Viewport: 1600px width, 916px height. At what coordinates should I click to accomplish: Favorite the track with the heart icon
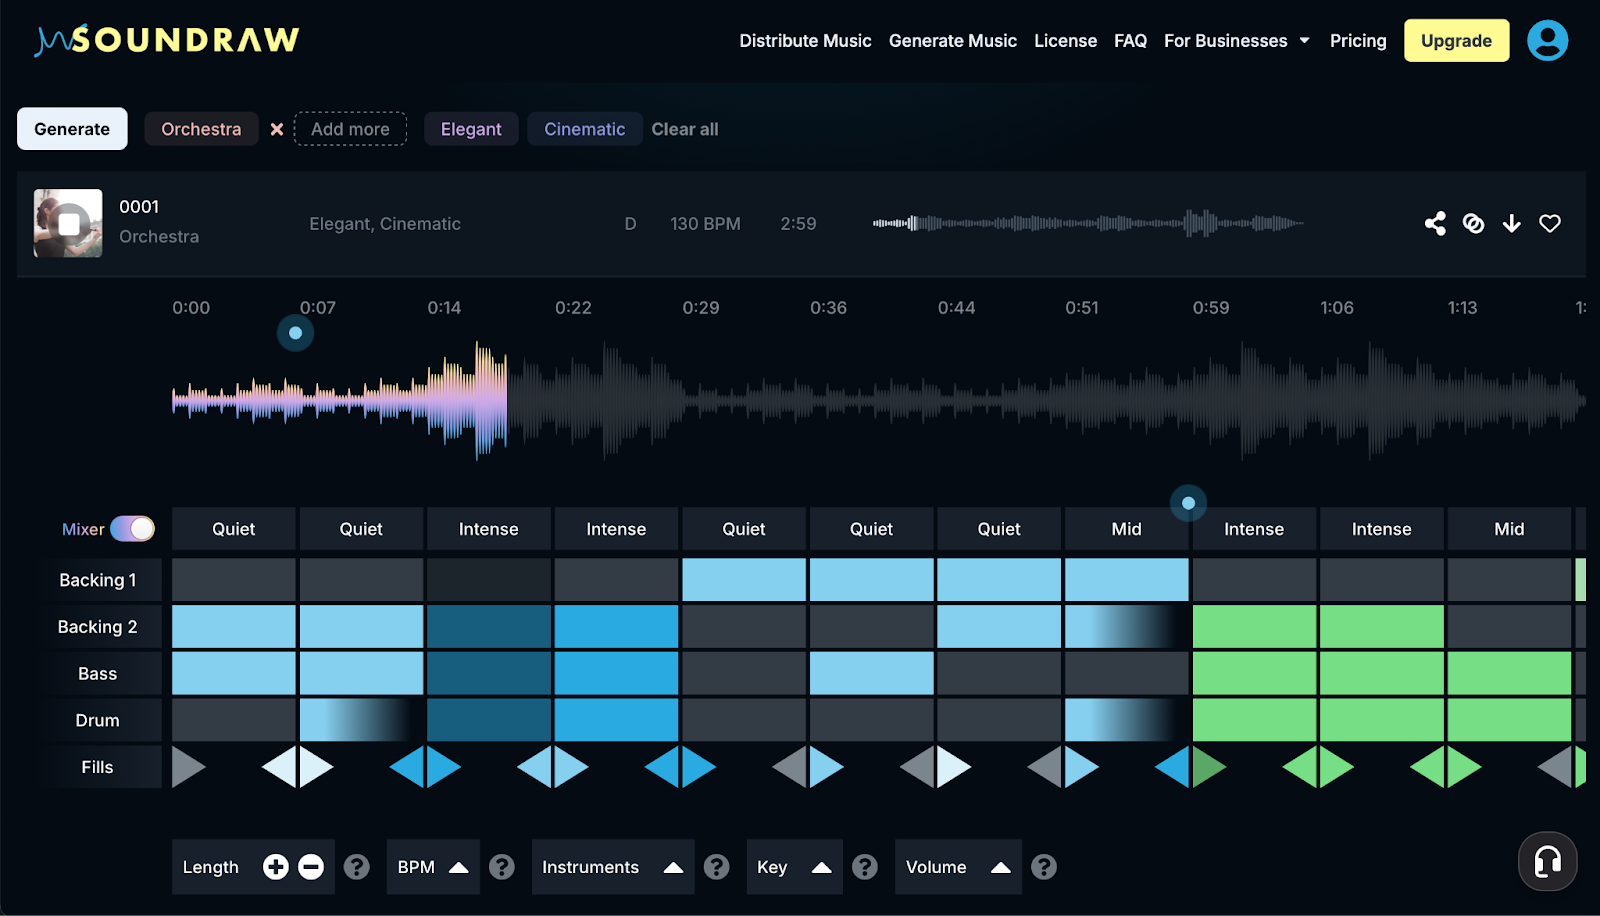(x=1549, y=223)
